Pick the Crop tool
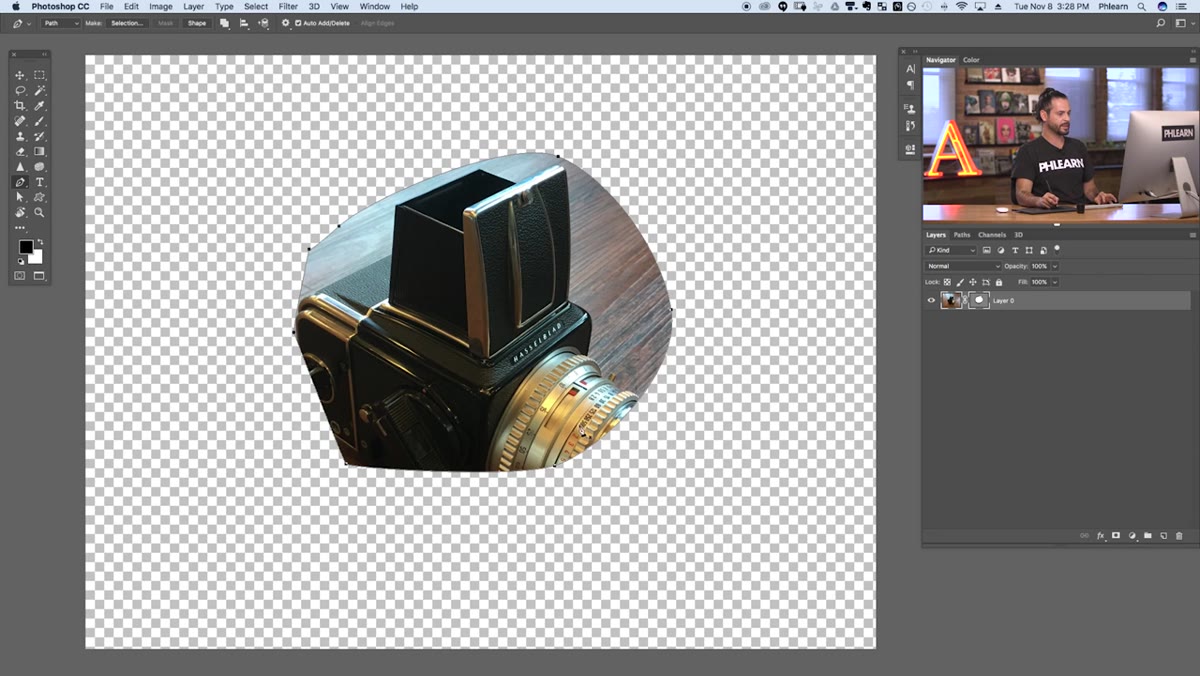 [20, 105]
